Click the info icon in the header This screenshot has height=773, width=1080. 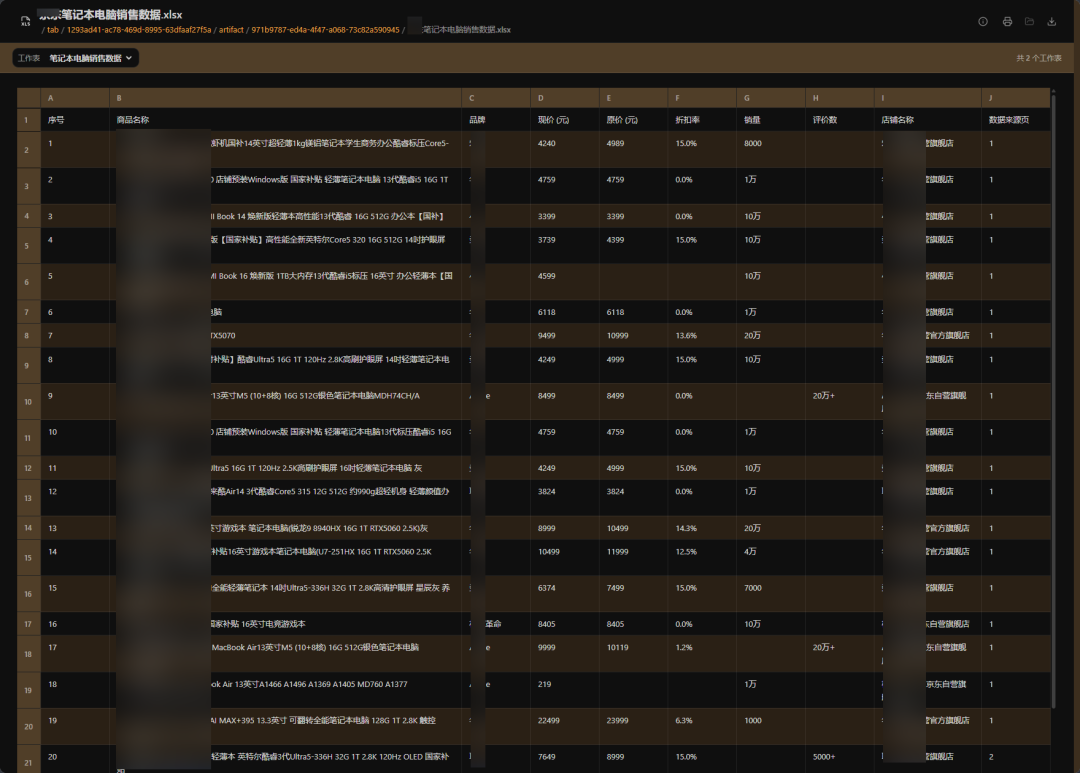tap(983, 21)
